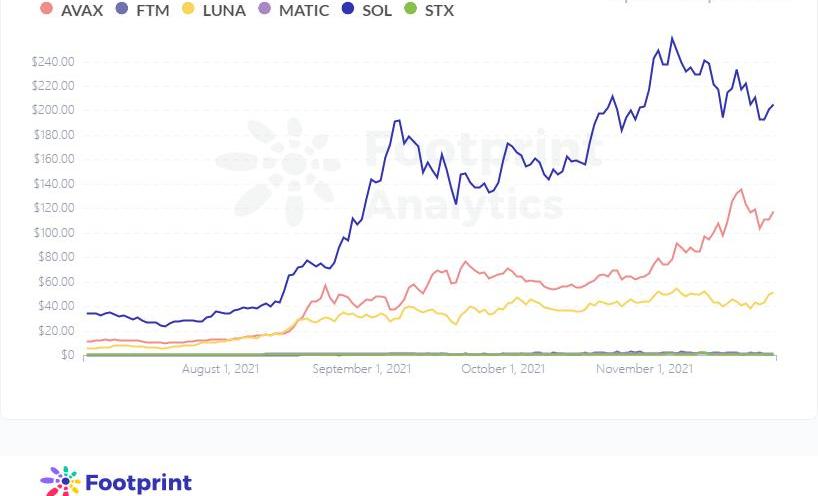
Task: Toggle the SOL dark blue legend dot
Action: coord(348,8)
